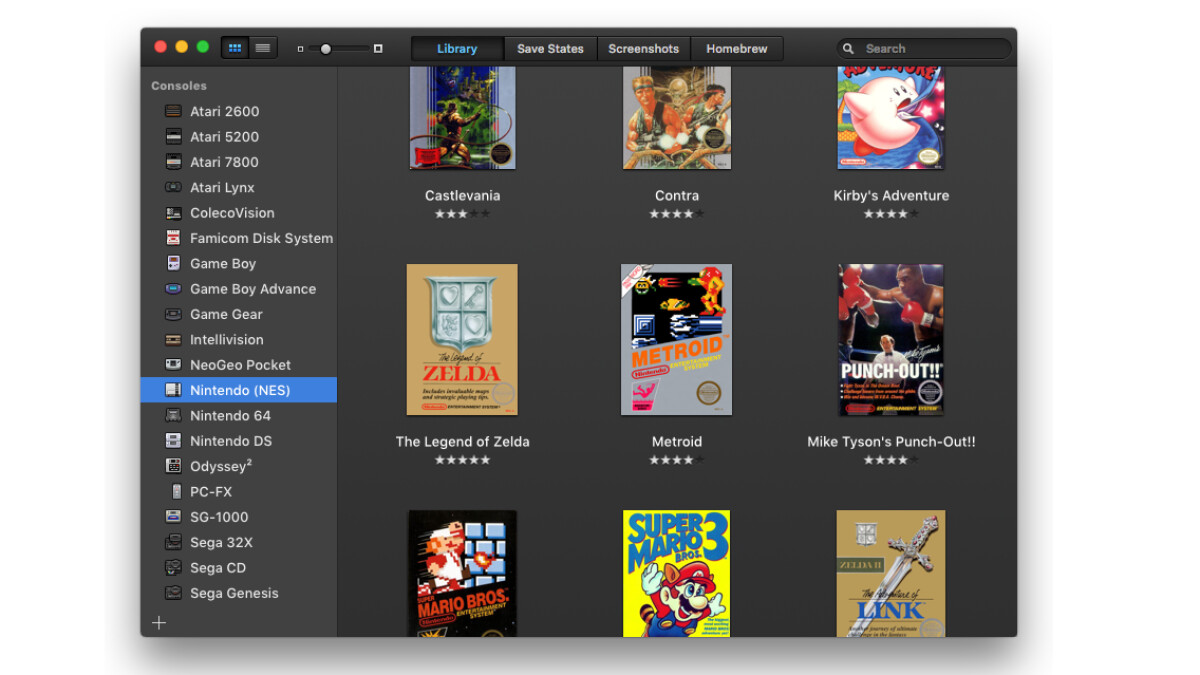The height and width of the screenshot is (675, 1200).
Task: Click the "Mike Tyson's Punch-Out!!" title
Action: (x=891, y=442)
